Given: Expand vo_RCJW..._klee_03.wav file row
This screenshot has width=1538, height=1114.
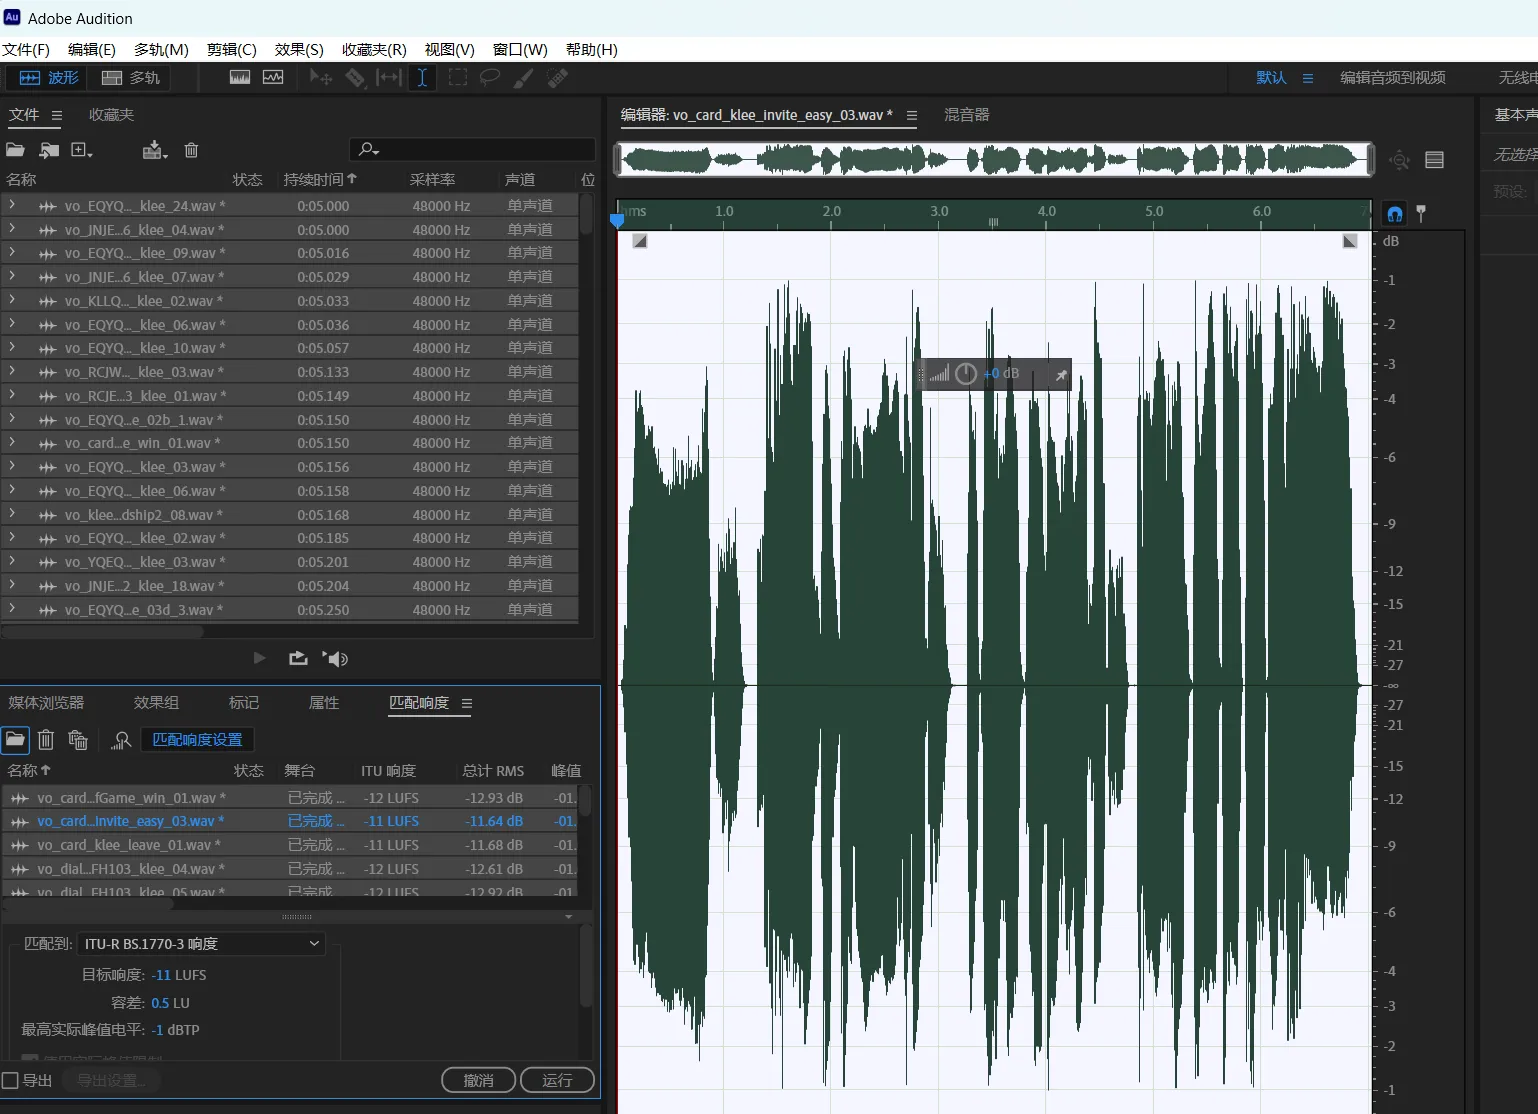Looking at the screenshot, I should pyautogui.click(x=12, y=370).
